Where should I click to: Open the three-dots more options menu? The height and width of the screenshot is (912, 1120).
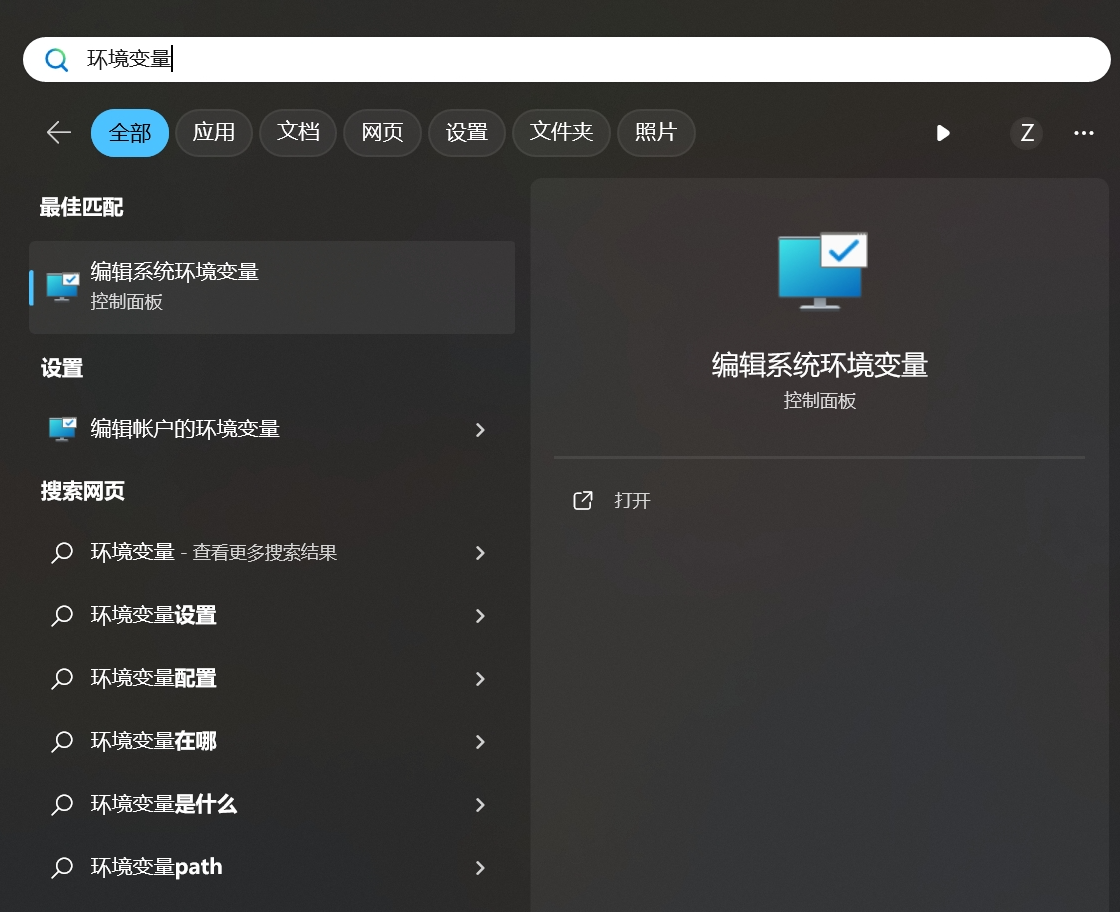pyautogui.click(x=1084, y=133)
